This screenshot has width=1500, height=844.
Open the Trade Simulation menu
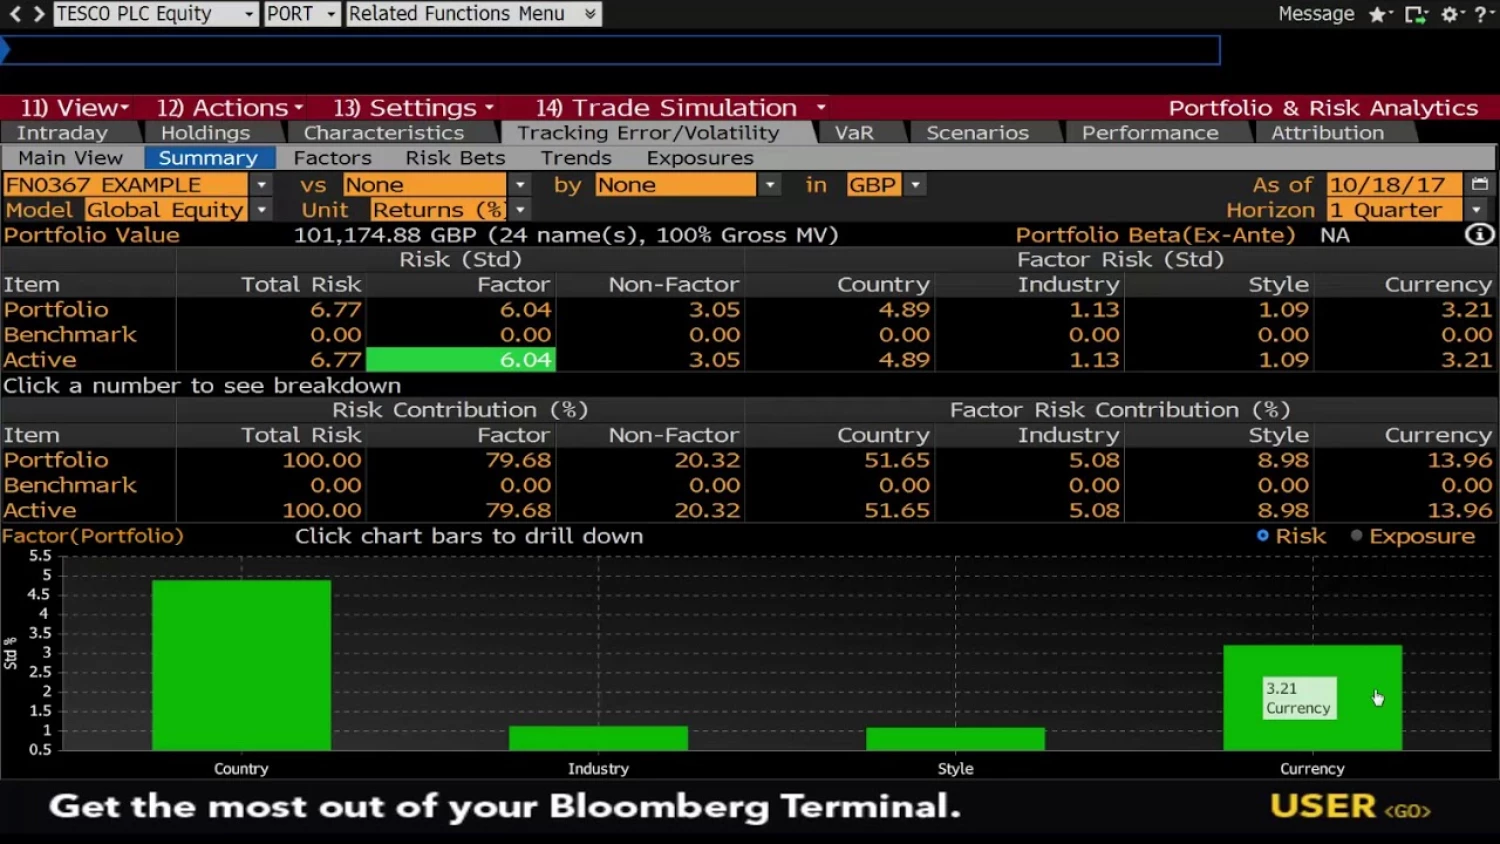[x=680, y=108]
